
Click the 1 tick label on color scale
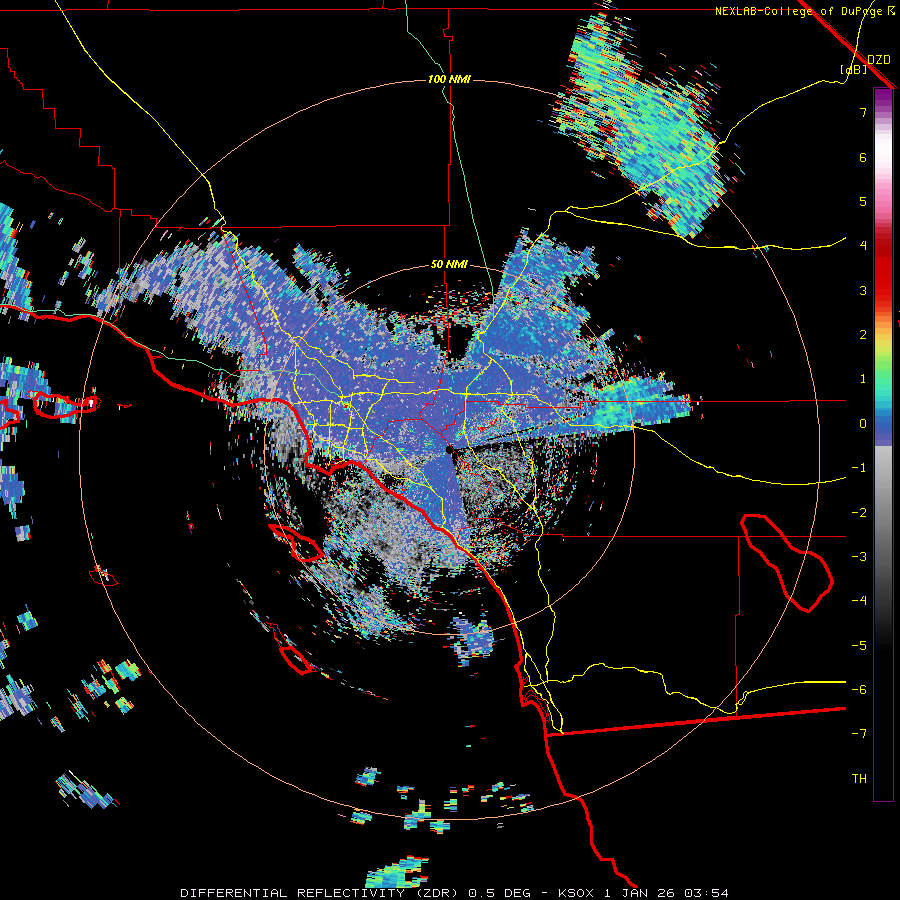point(863,379)
